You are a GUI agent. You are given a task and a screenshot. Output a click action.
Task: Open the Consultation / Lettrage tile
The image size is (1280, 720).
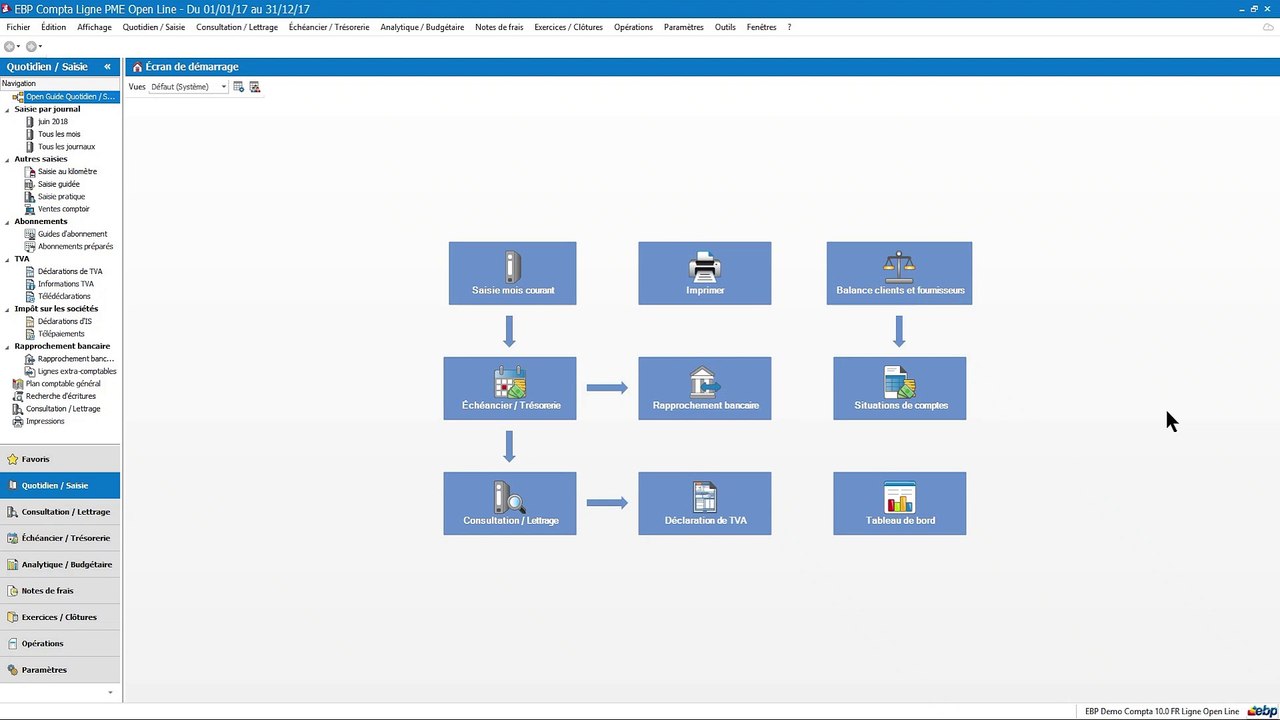click(510, 503)
